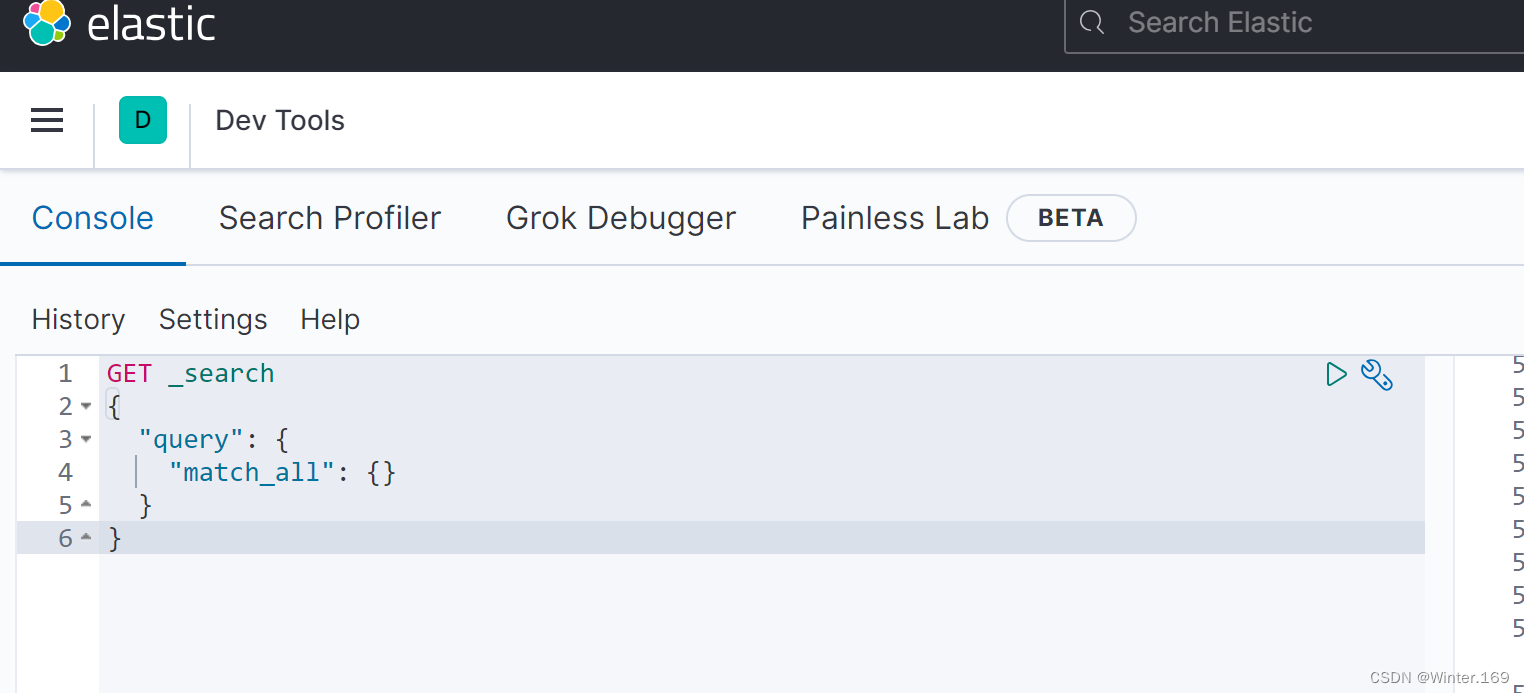Screen dimensions: 1524x693
Task: Open the hamburger navigation menu
Action: point(47,121)
